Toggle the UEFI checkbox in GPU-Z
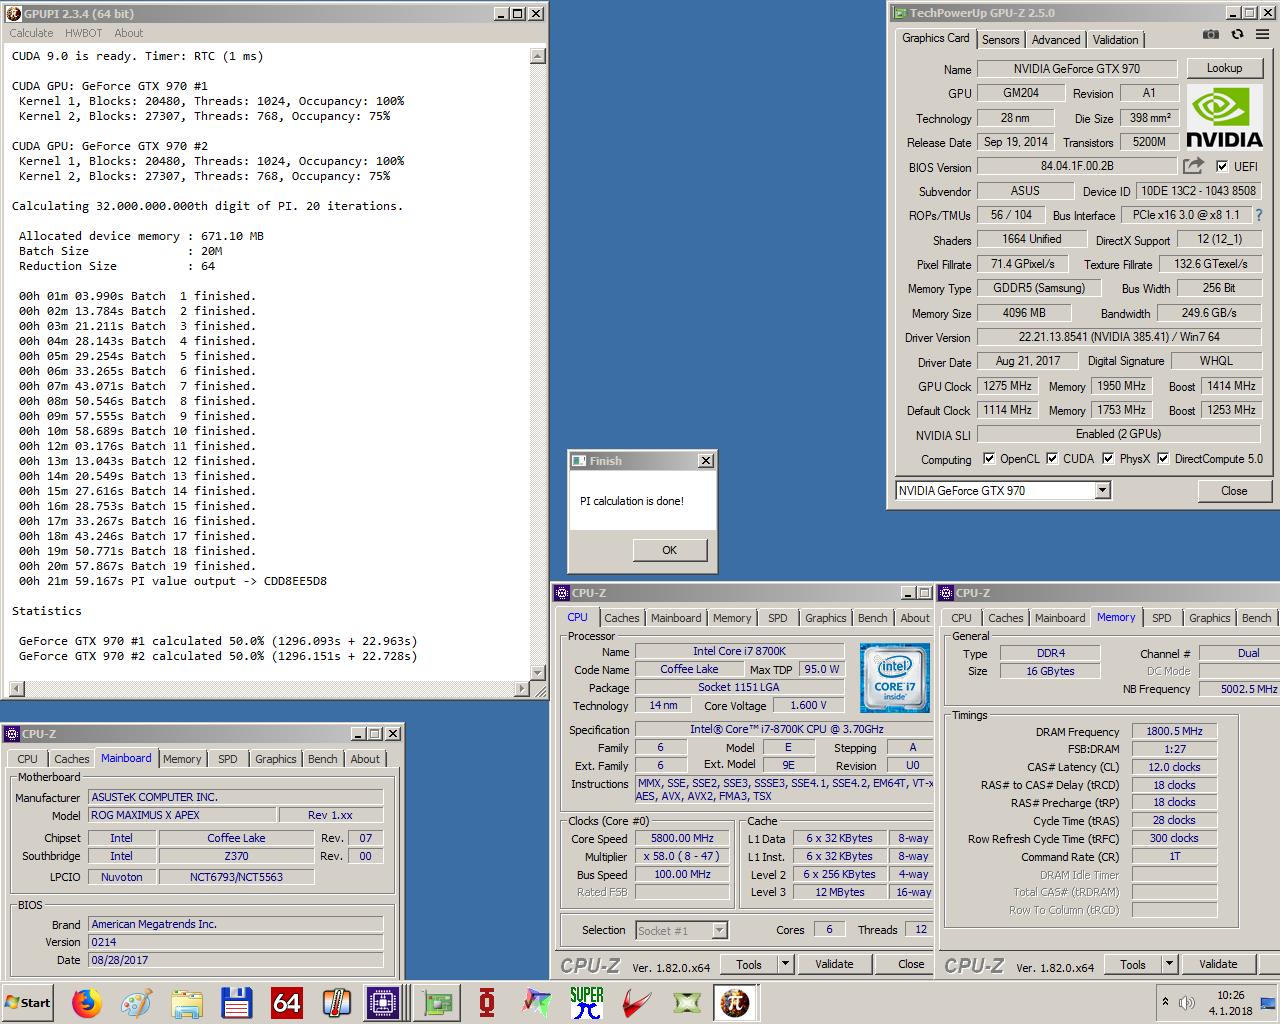This screenshot has height=1024, width=1280. pos(1222,166)
